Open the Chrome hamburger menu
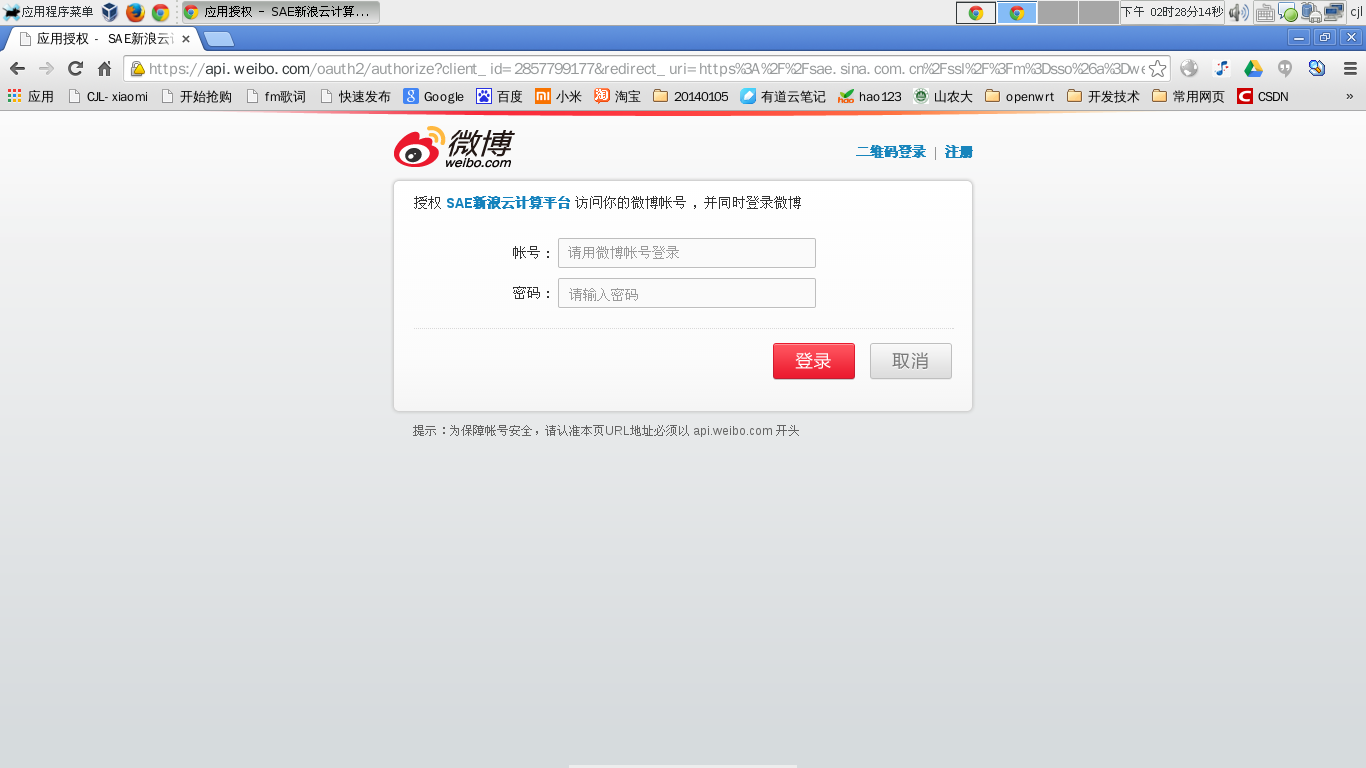Image resolution: width=1366 pixels, height=768 pixels. tap(1350, 68)
